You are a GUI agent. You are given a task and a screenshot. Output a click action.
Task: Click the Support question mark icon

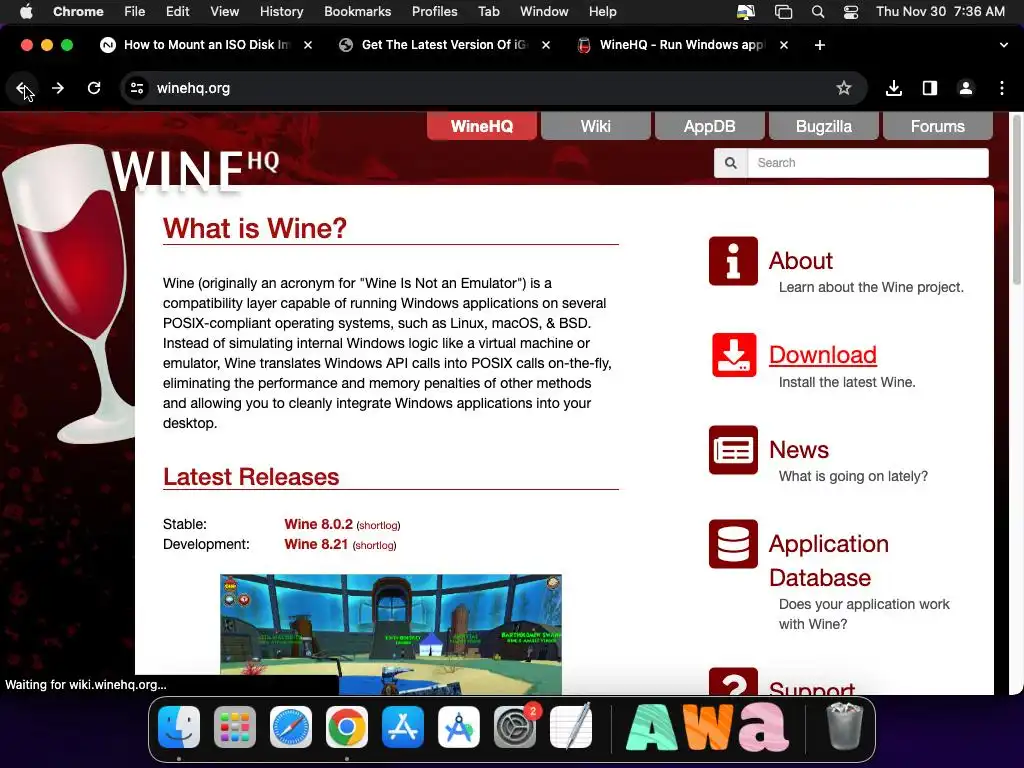733,681
